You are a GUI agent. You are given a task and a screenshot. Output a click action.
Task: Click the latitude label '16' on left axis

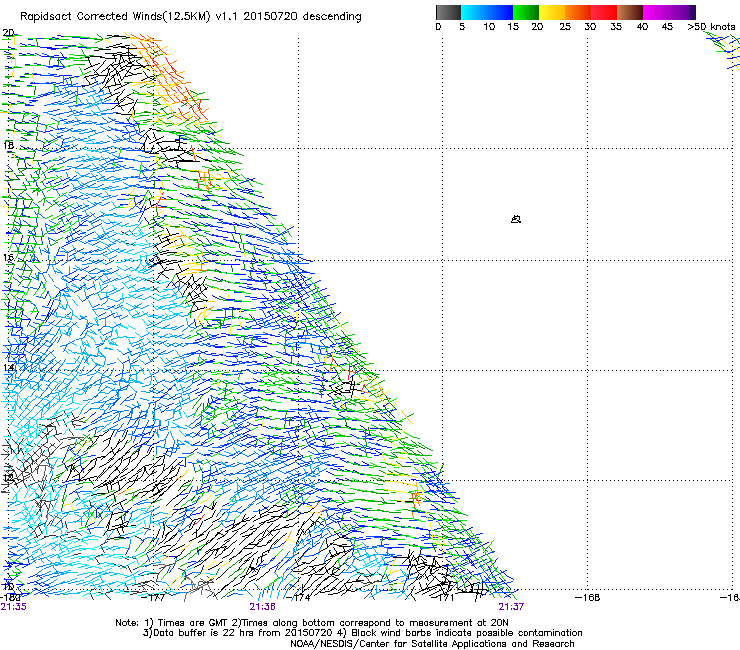pyautogui.click(x=8, y=258)
